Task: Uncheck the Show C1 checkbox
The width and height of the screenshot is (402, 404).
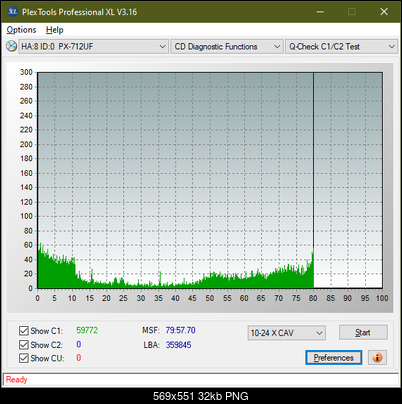Action: point(24,331)
